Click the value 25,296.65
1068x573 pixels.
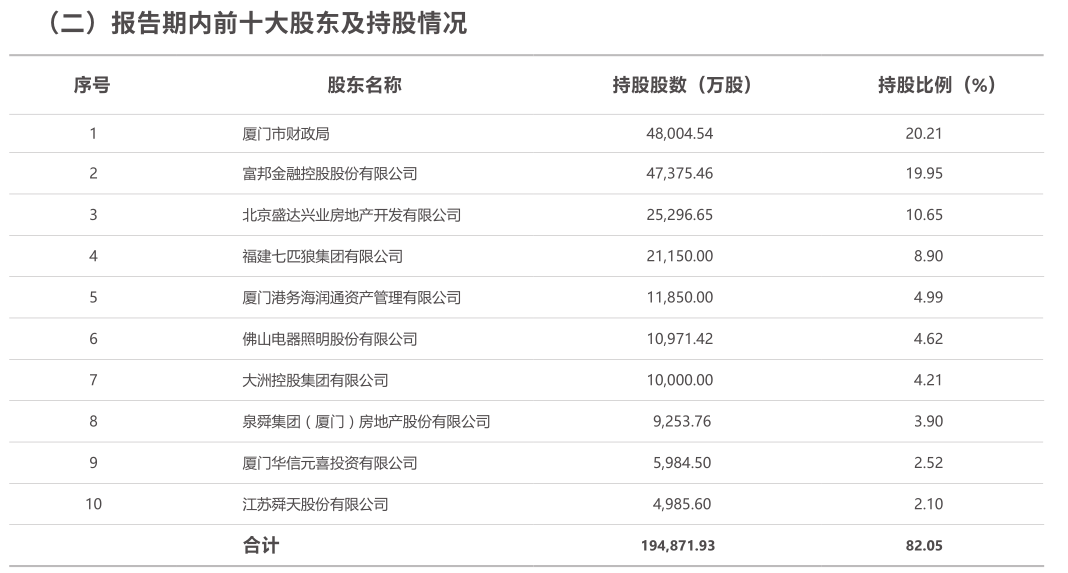(680, 215)
